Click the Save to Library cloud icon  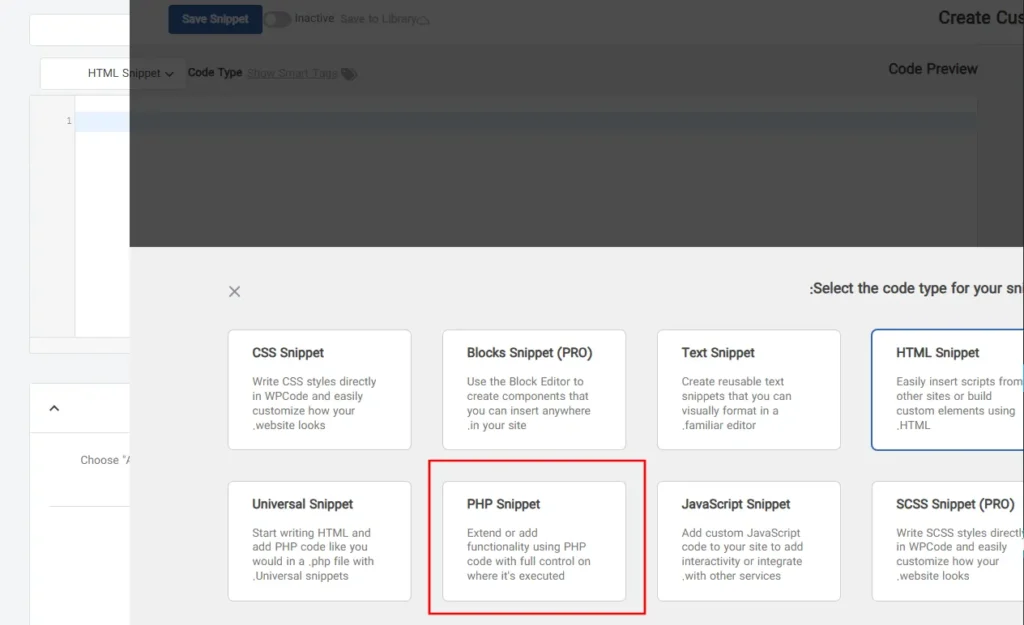click(x=424, y=20)
